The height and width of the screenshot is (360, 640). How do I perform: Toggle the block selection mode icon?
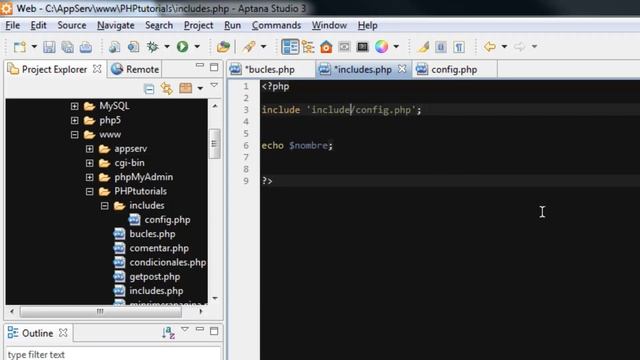tap(441, 47)
